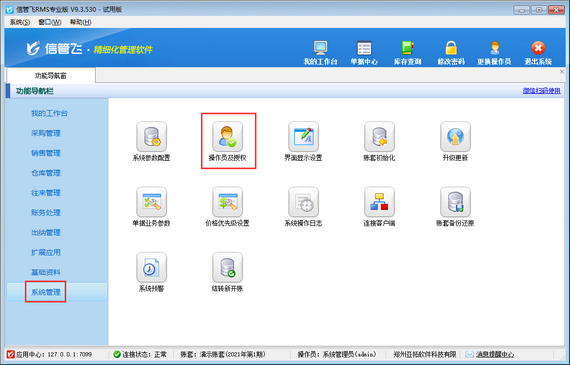The image size is (570, 365).
Task: Open 系统预警 clock icon
Action: (151, 268)
